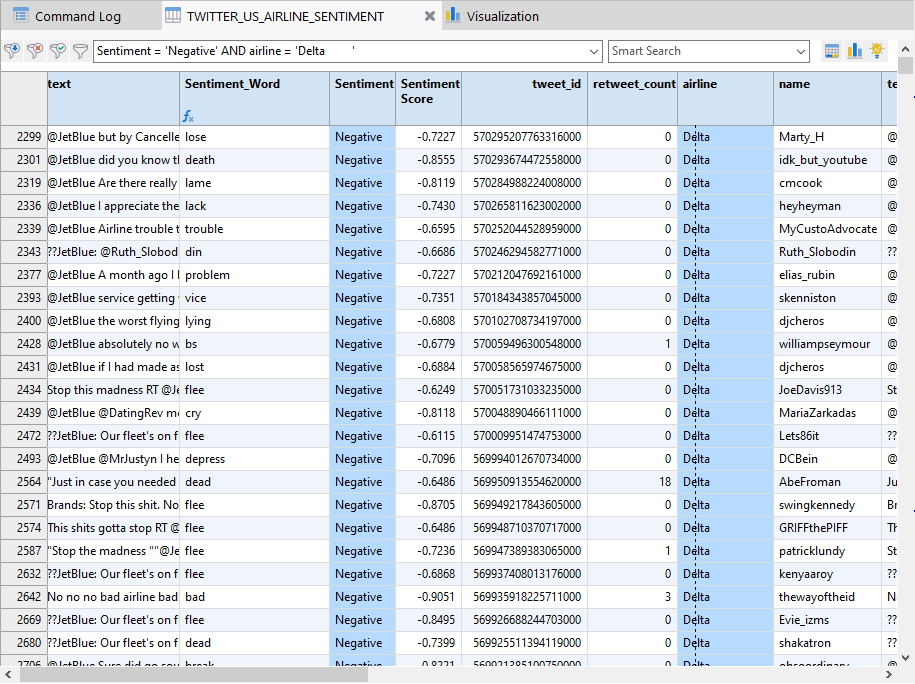
Task: Click the retweet count cell showing 3
Action: 633,597
